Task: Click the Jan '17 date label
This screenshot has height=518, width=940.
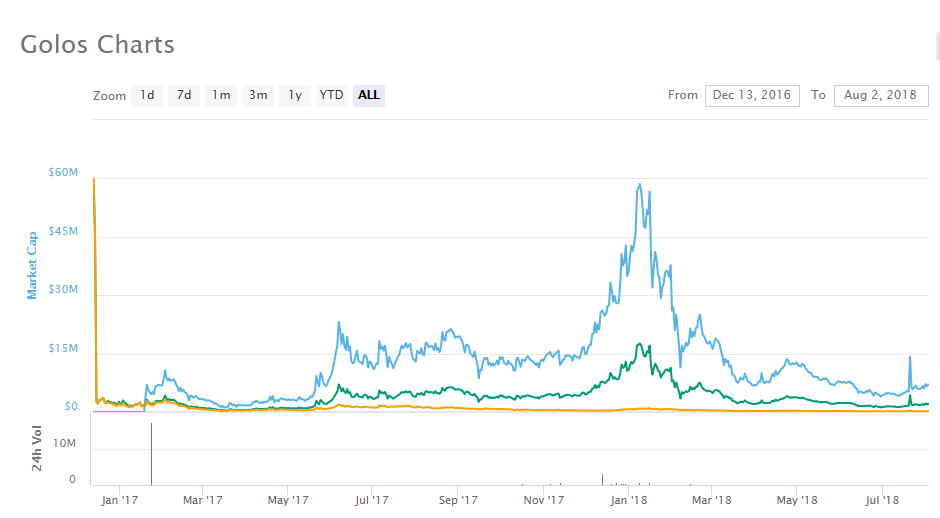Action: point(119,500)
